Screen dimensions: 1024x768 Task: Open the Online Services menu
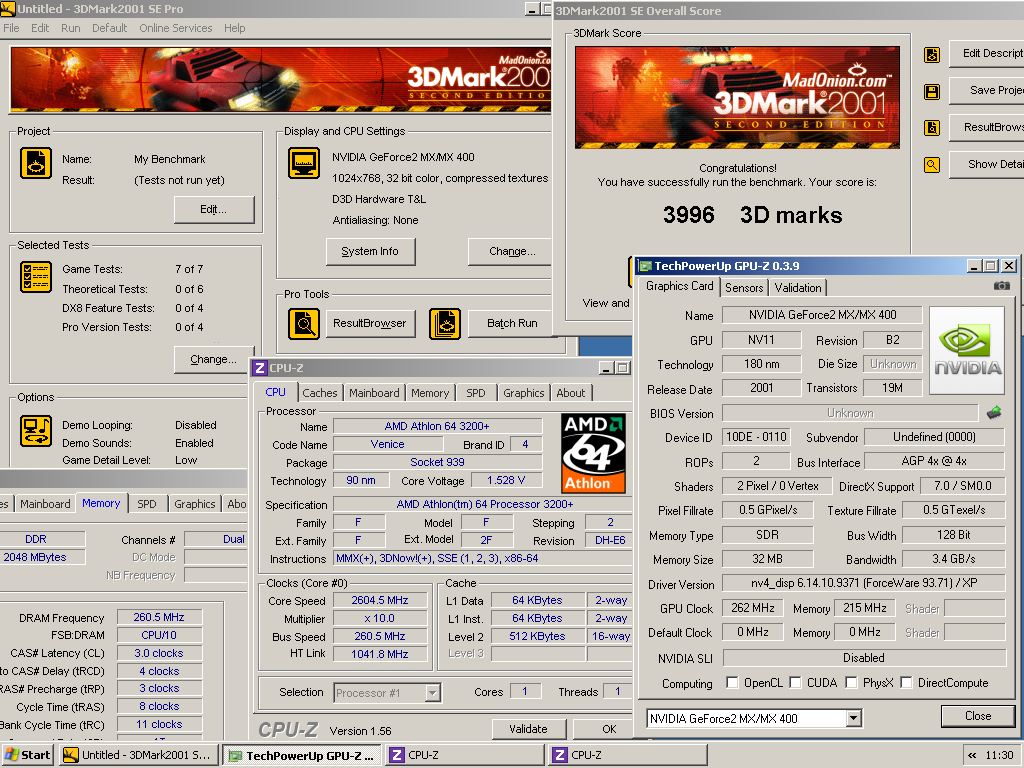tap(176, 28)
